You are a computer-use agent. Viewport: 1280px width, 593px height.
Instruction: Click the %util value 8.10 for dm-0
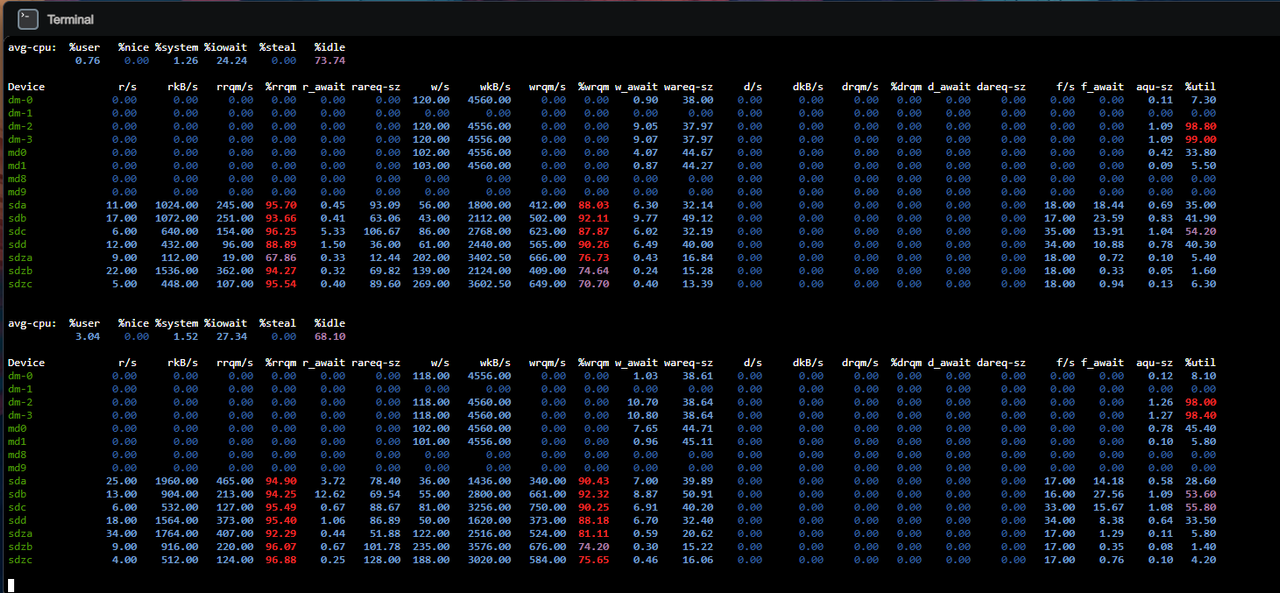(1204, 376)
